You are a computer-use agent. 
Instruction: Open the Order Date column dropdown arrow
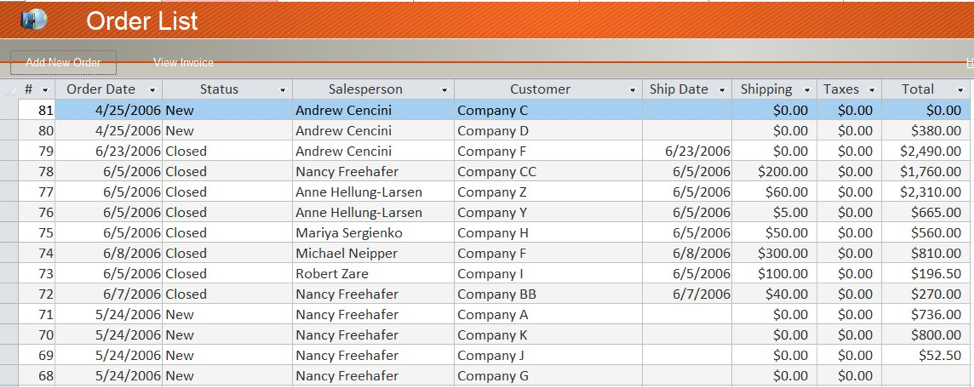tap(152, 90)
